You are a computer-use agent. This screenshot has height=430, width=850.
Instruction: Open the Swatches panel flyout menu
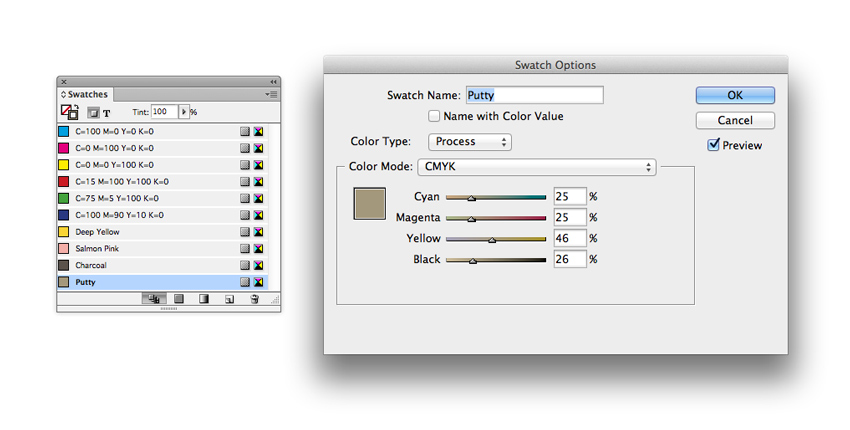(x=271, y=94)
